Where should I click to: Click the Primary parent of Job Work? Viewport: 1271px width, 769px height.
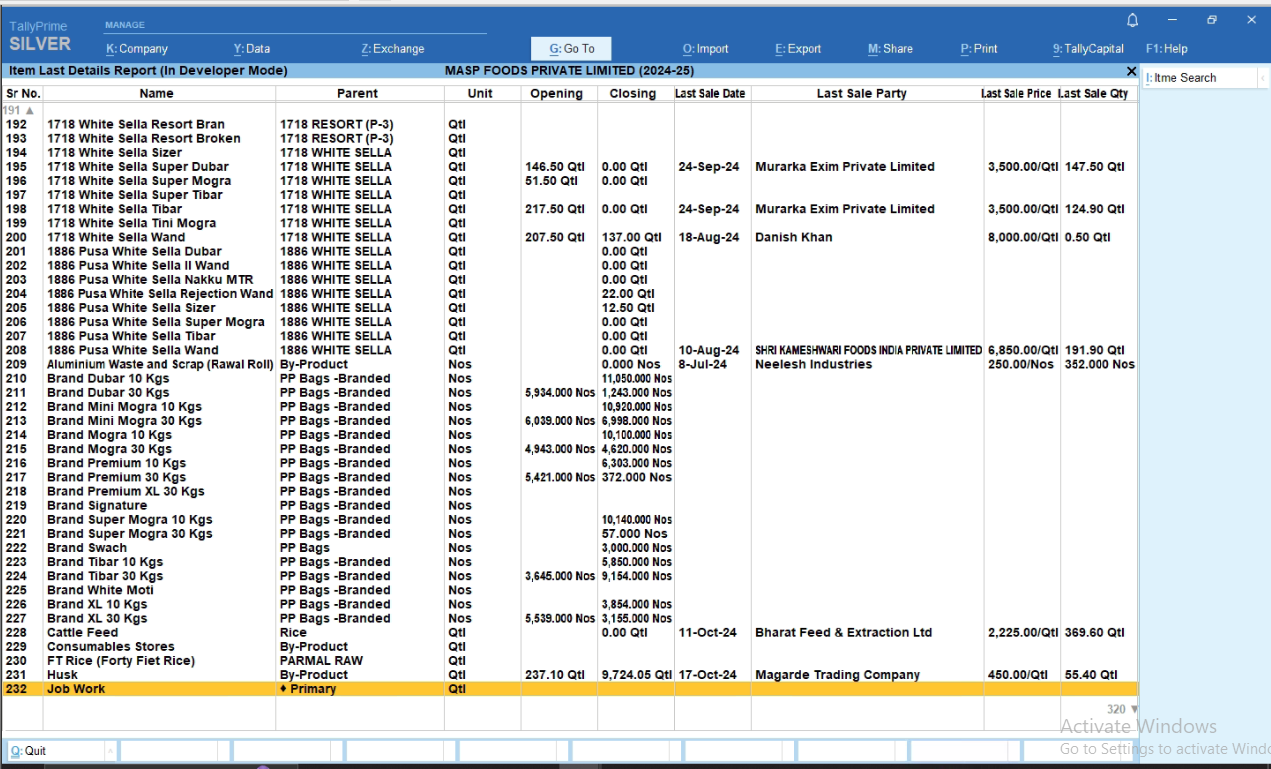308,689
